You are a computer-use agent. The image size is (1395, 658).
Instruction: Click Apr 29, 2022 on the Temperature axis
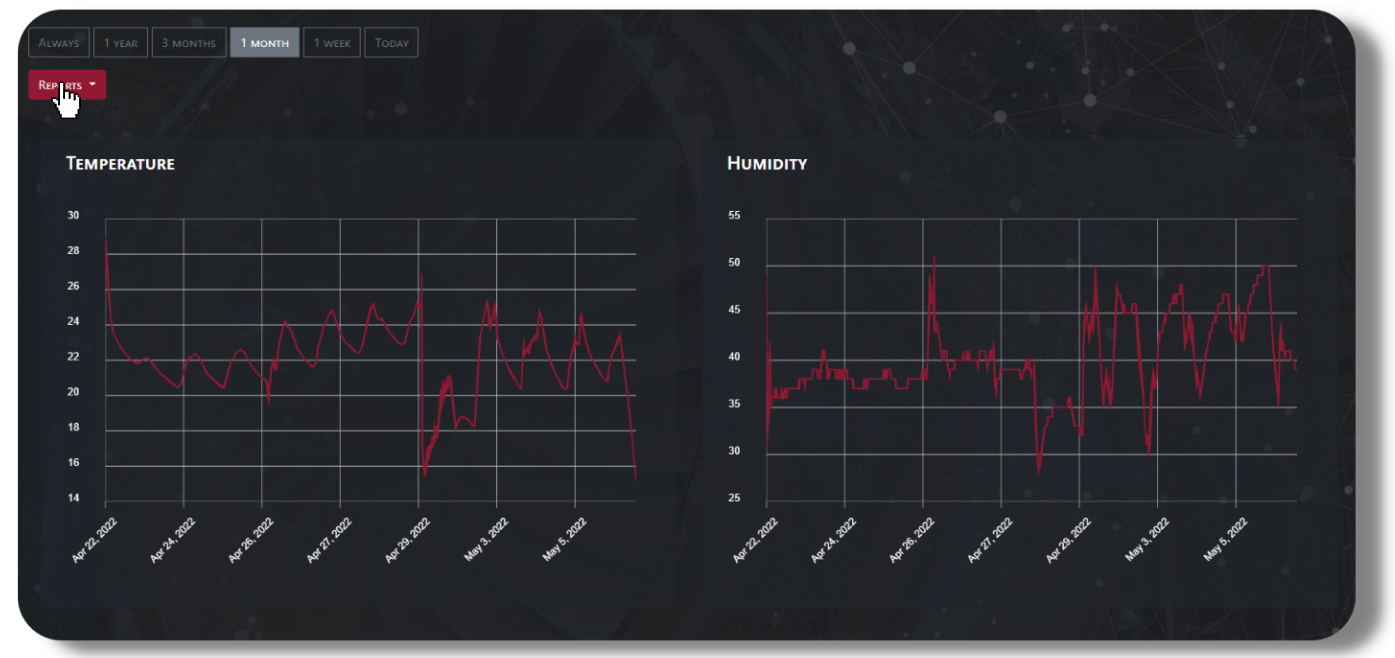407,540
